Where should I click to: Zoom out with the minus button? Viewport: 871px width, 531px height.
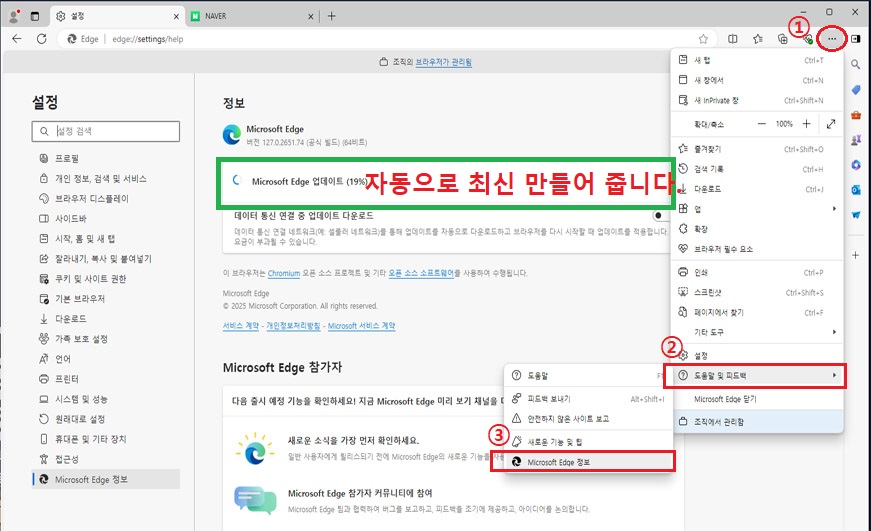tap(762, 124)
